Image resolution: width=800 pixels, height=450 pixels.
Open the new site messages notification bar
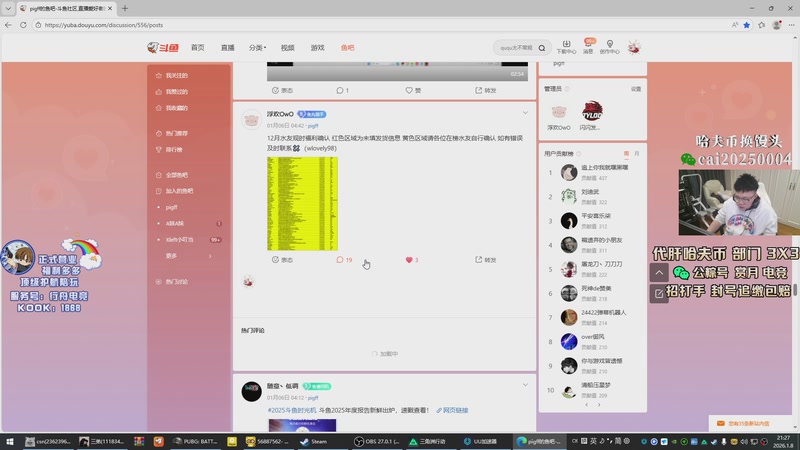[749, 423]
